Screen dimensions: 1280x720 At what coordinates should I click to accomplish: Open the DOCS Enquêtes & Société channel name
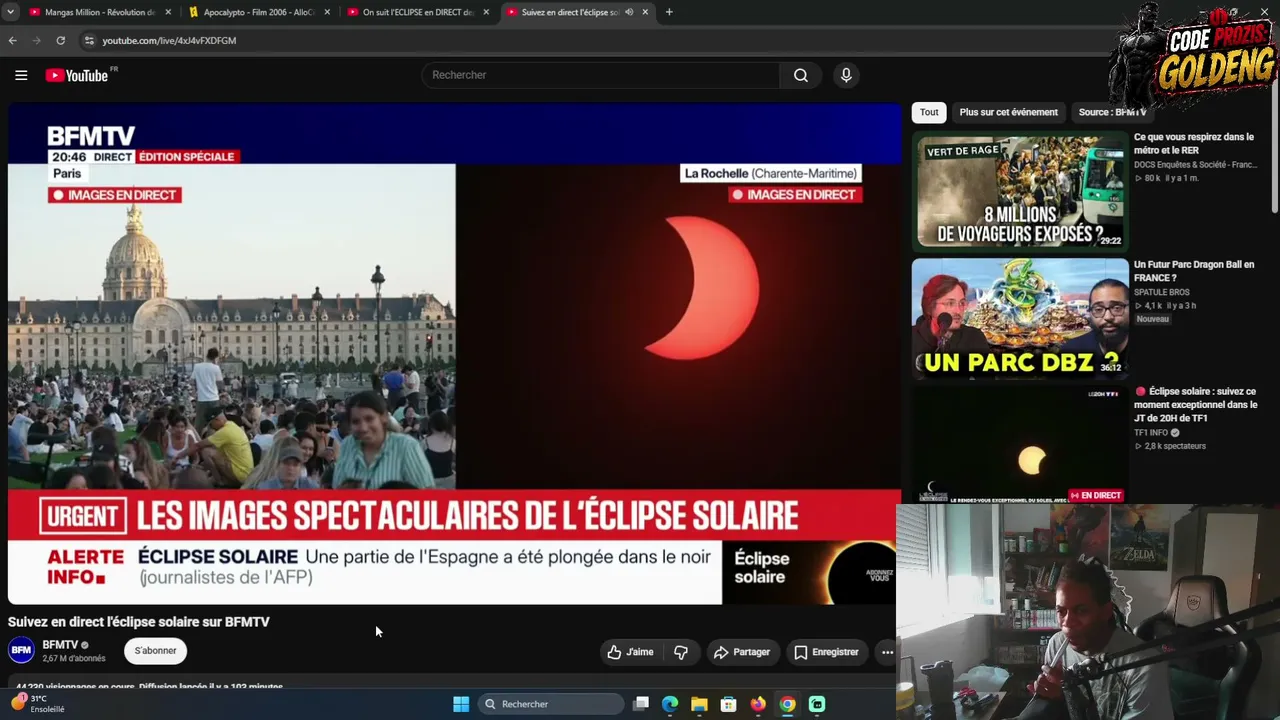1195,165
